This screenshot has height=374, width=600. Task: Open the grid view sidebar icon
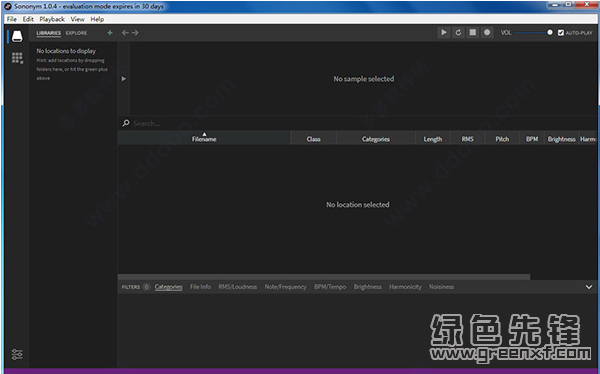point(17,58)
